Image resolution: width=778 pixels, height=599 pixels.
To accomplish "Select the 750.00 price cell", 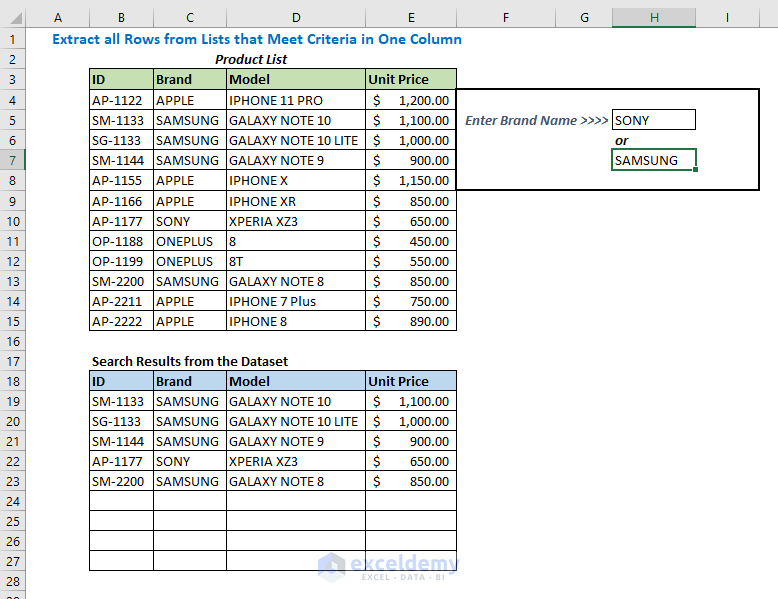I will click(411, 301).
